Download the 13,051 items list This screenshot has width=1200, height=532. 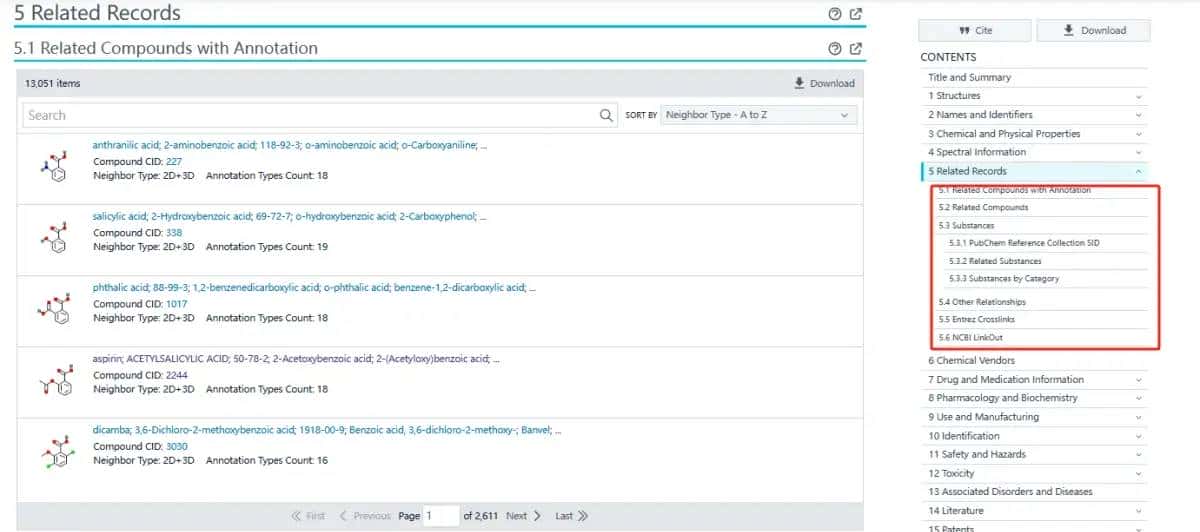[x=824, y=83]
